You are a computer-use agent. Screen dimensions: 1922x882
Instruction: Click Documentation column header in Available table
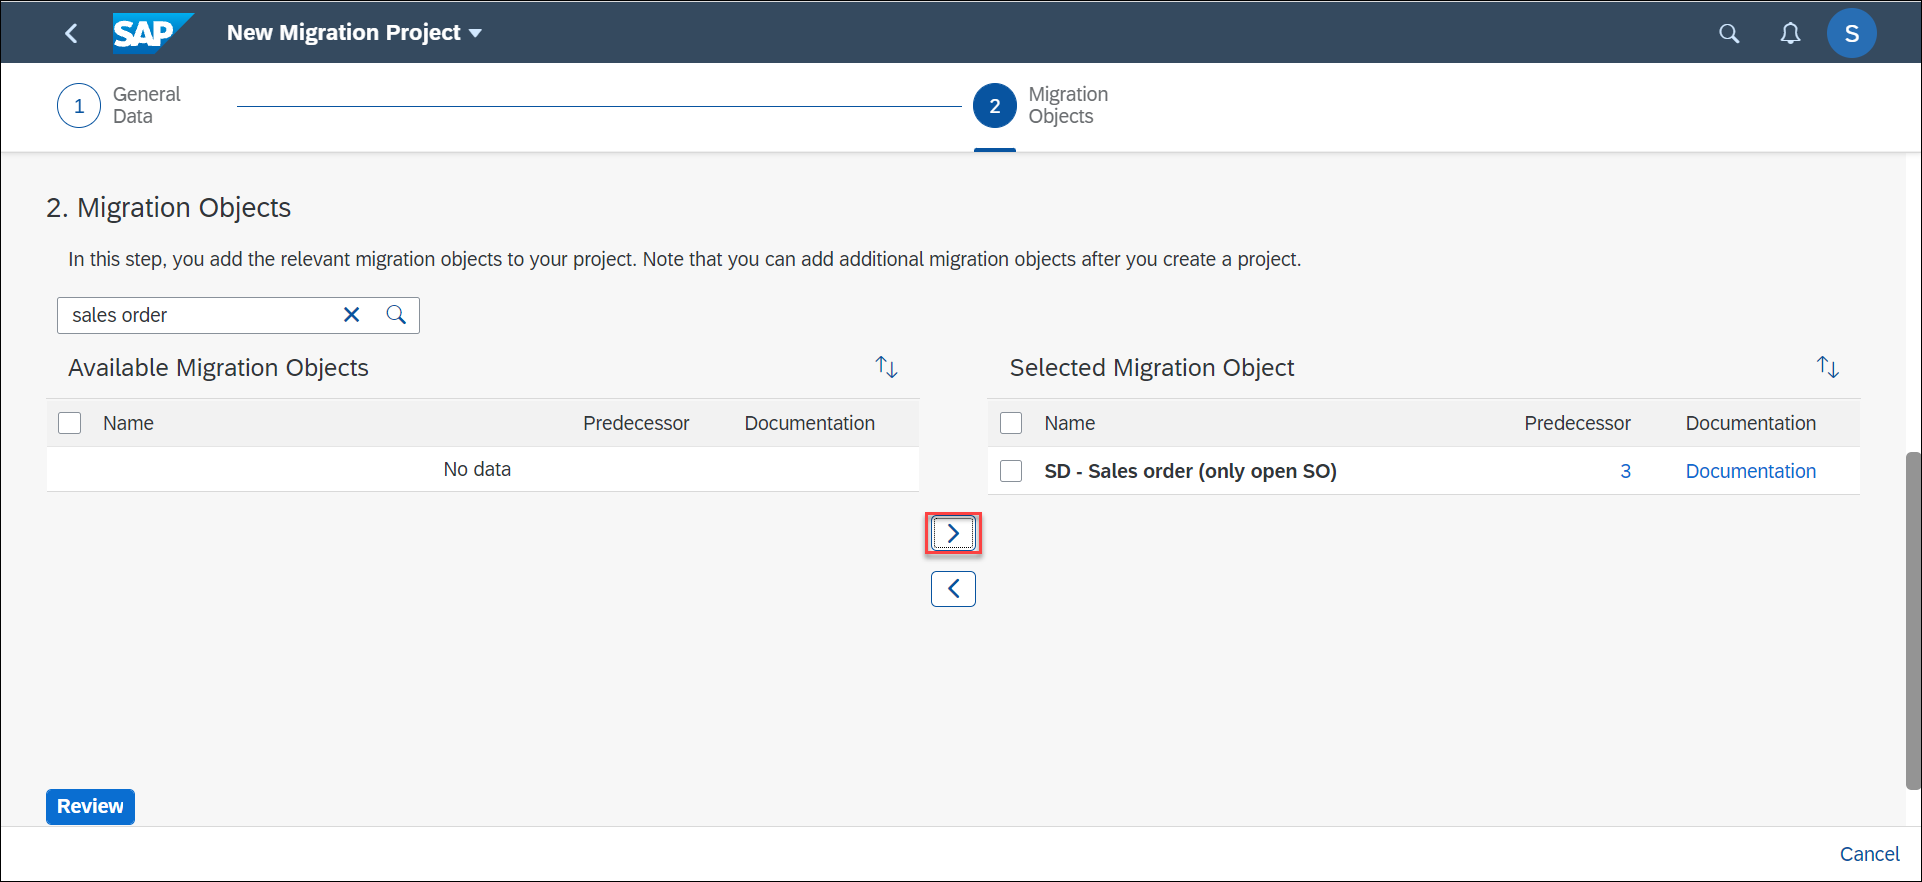(x=809, y=423)
